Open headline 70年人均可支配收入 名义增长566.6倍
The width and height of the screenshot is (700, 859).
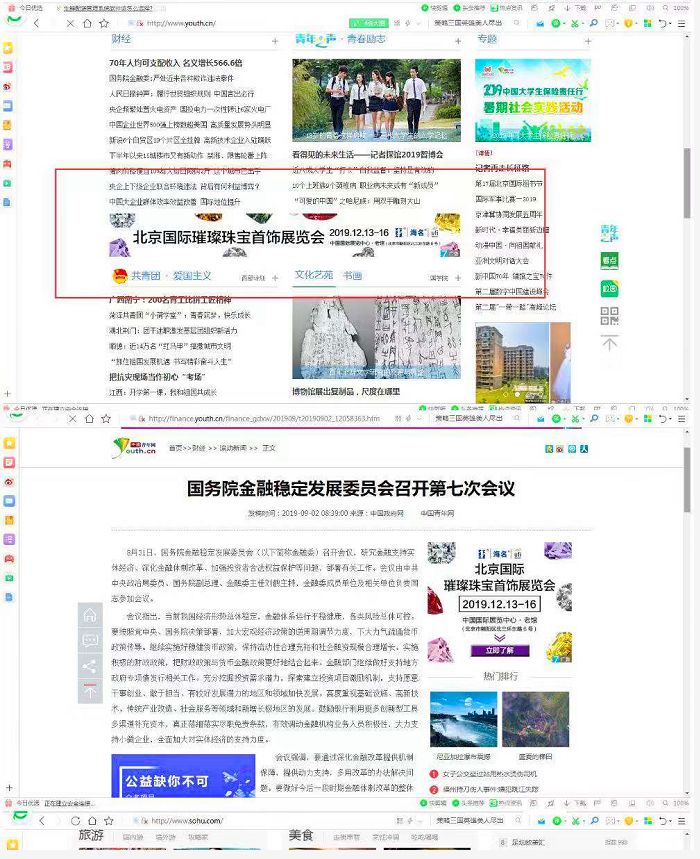click(x=175, y=63)
